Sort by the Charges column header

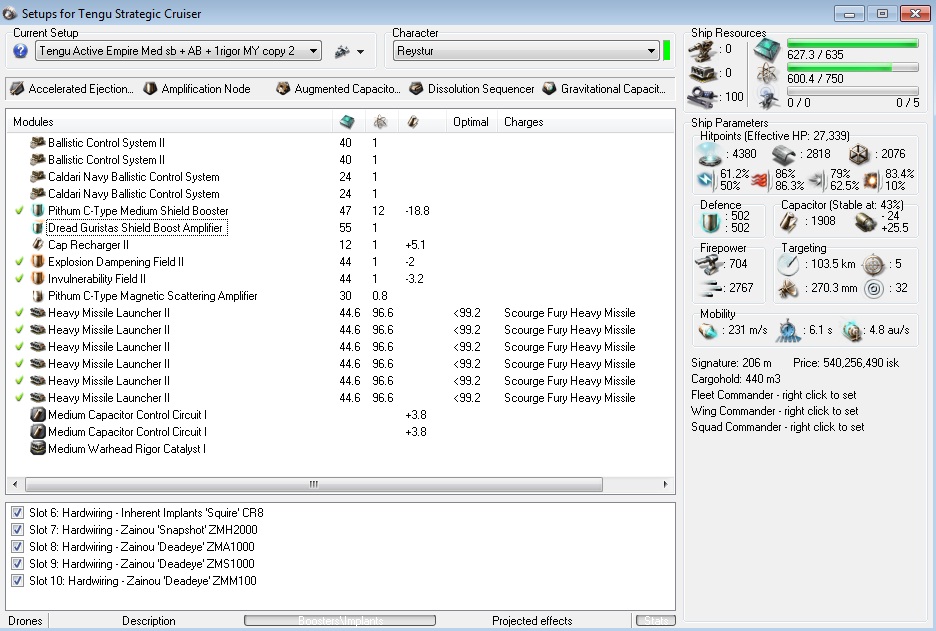[585, 122]
